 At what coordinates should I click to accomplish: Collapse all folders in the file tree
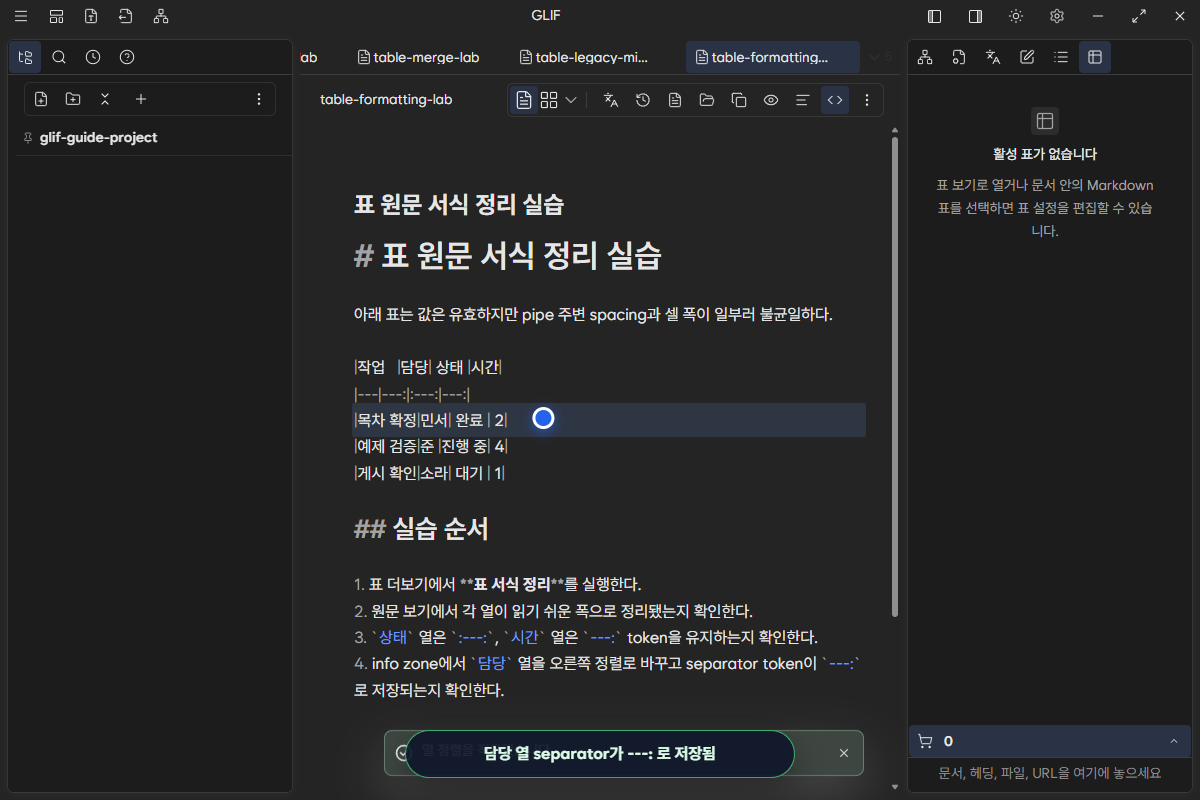pyautogui.click(x=105, y=99)
